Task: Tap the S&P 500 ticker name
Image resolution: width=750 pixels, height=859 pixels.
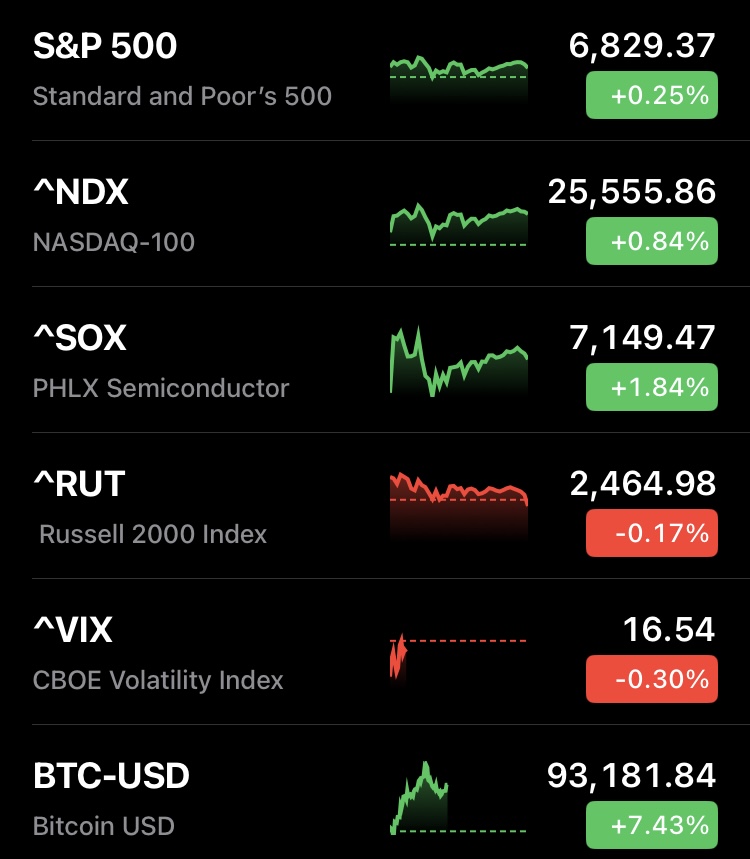Action: click(105, 46)
